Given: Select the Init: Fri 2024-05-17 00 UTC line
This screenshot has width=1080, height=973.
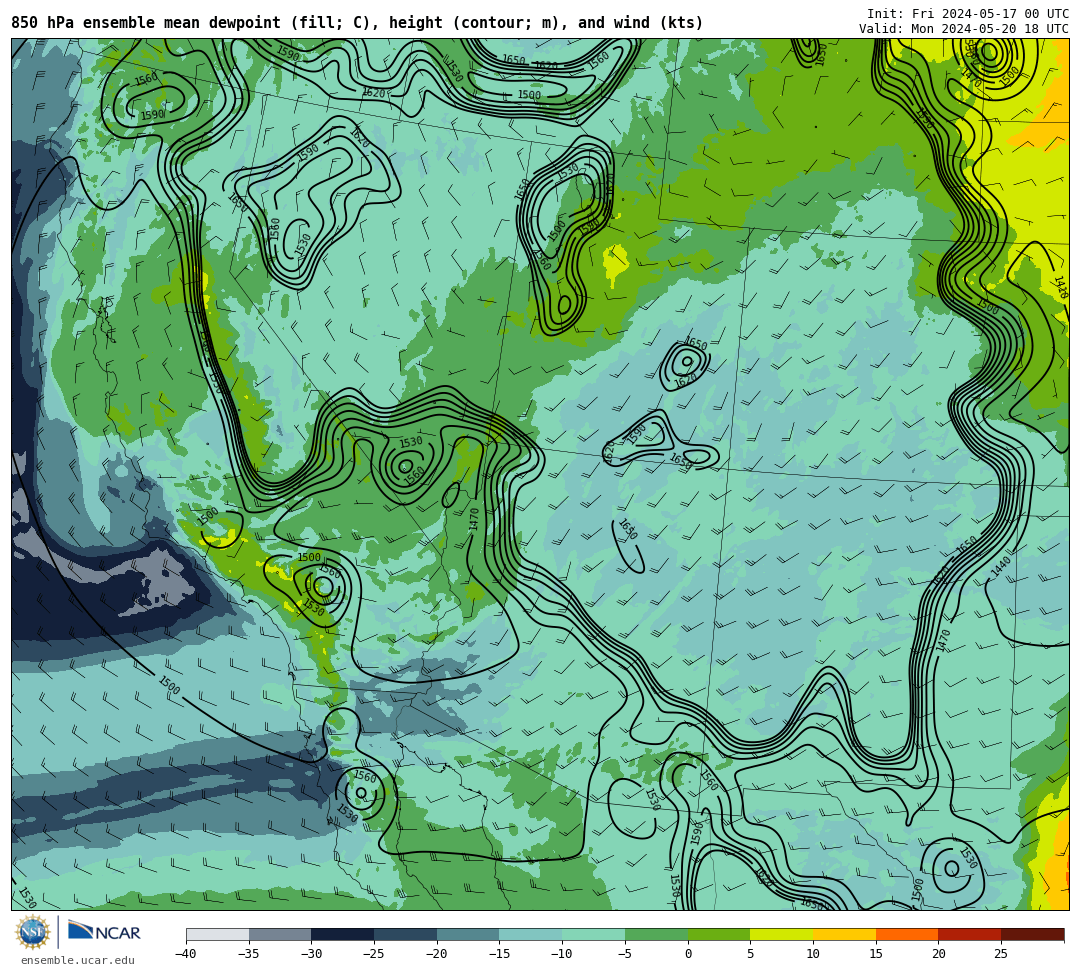Looking at the screenshot, I should click(968, 14).
